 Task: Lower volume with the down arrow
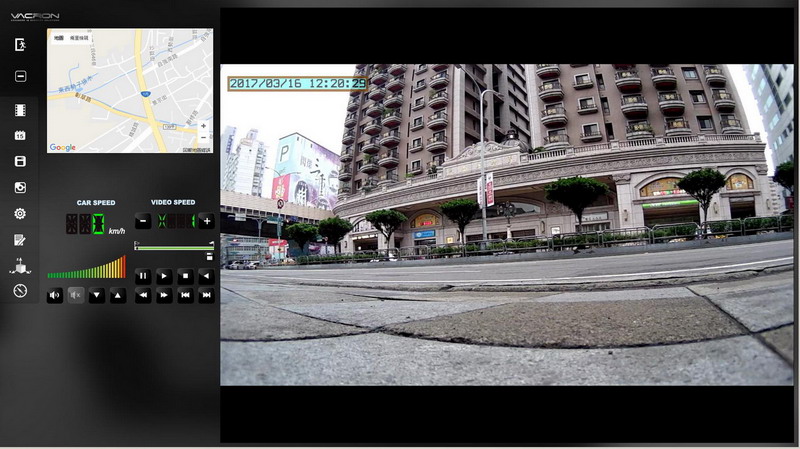(x=97, y=295)
